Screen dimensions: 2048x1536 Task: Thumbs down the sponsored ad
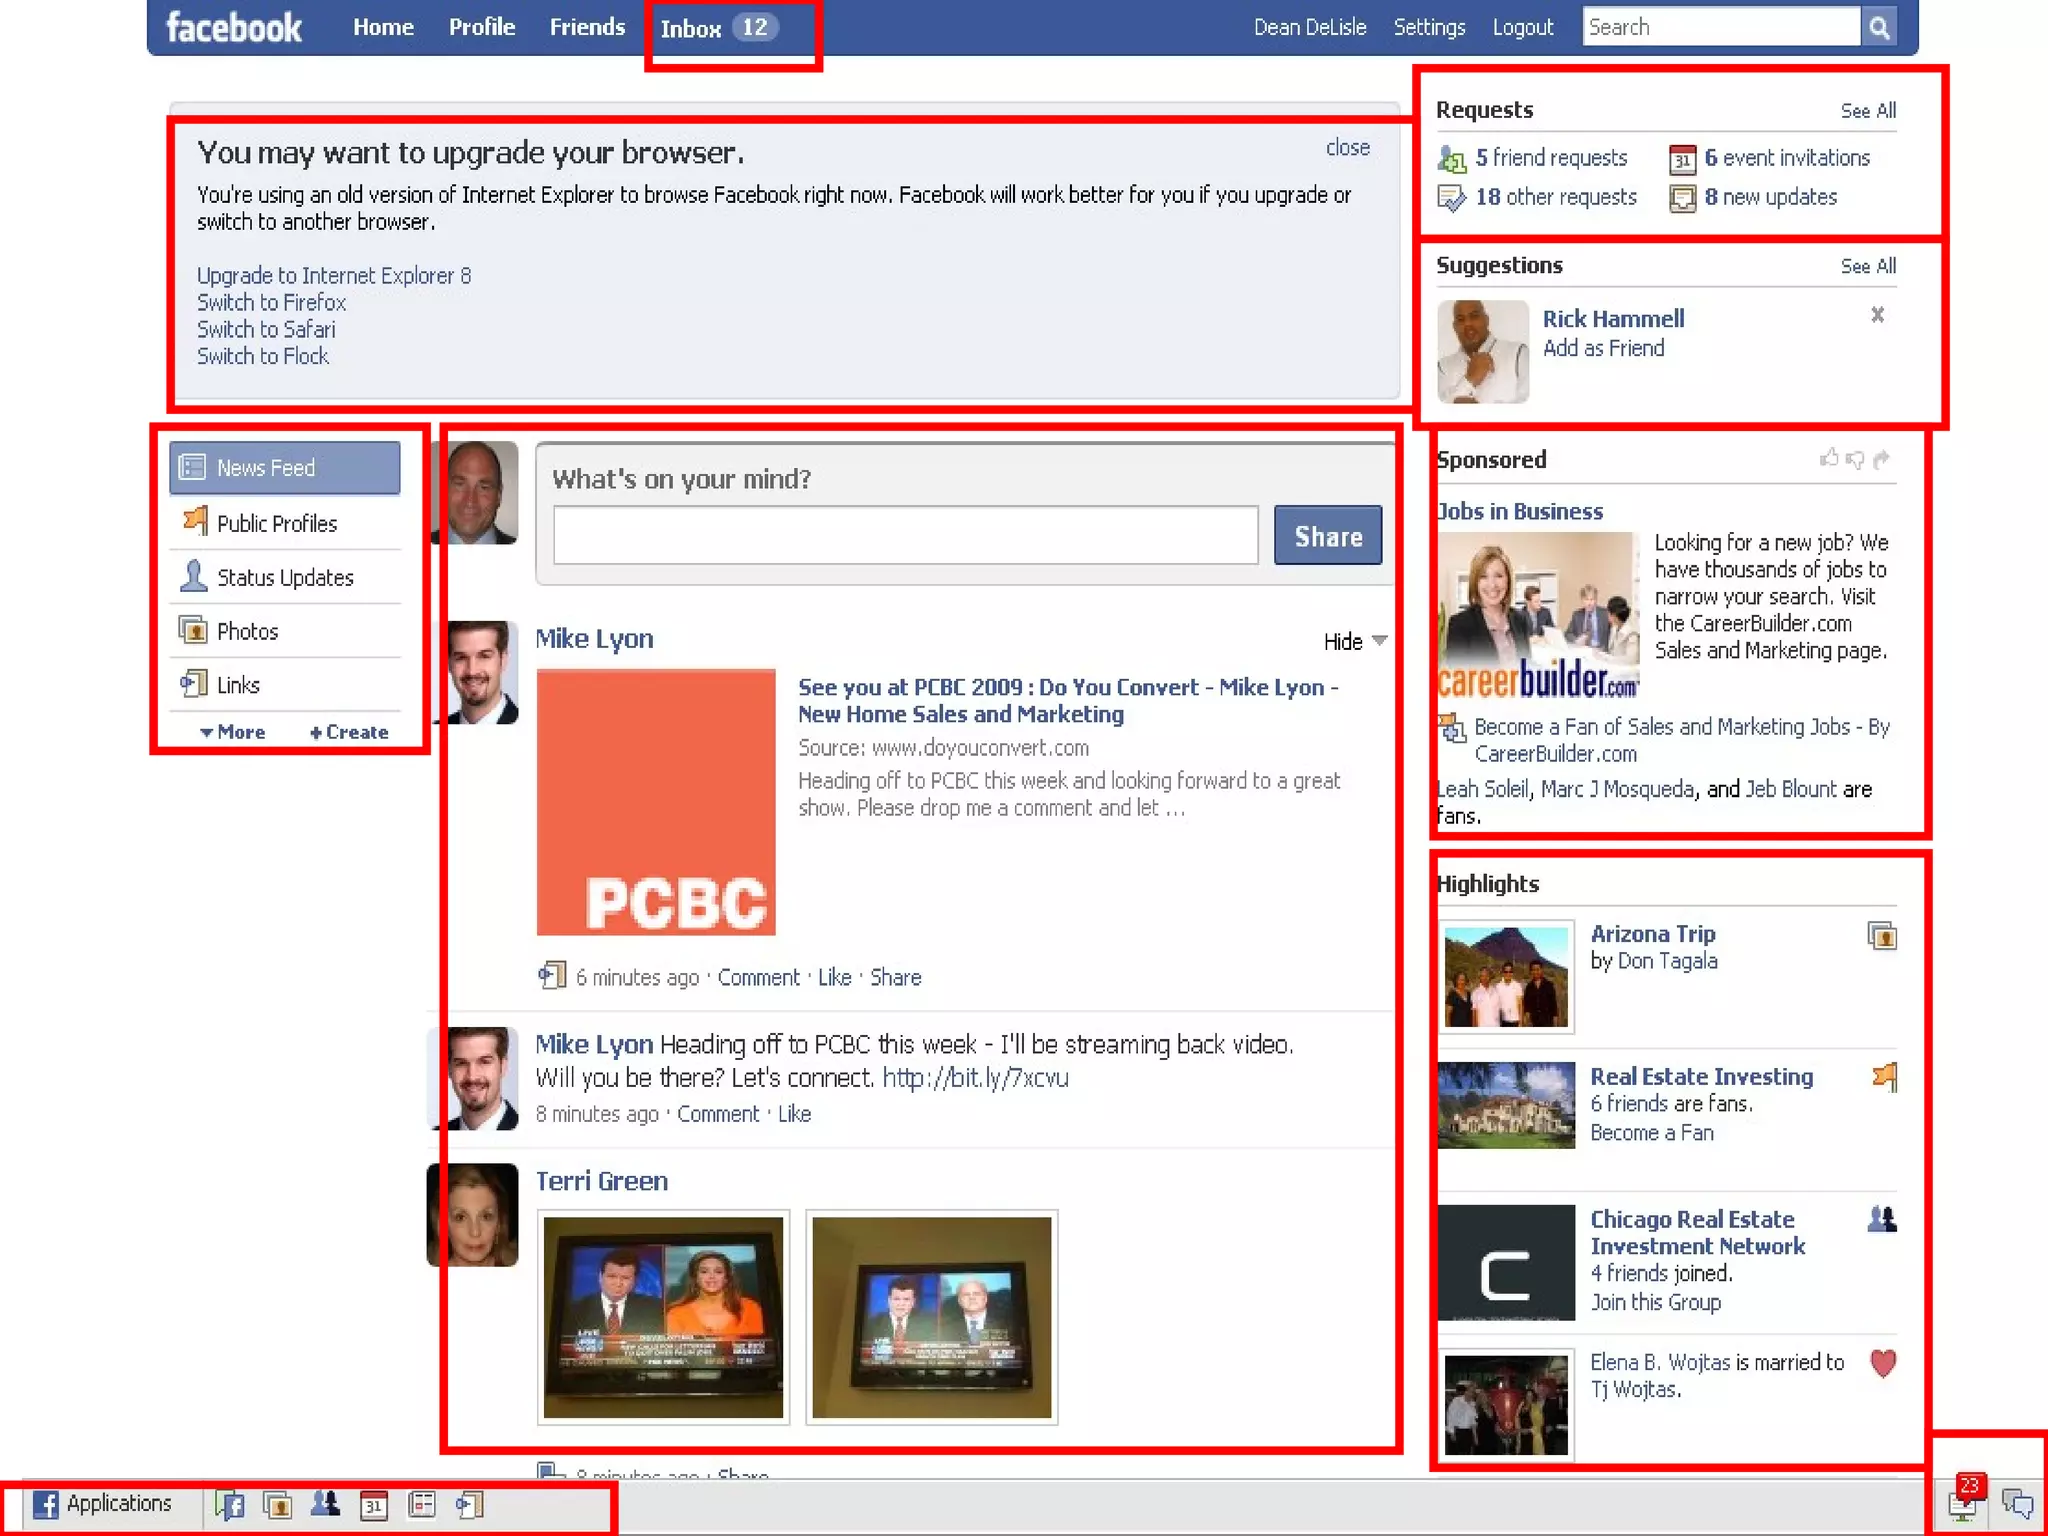[1855, 459]
